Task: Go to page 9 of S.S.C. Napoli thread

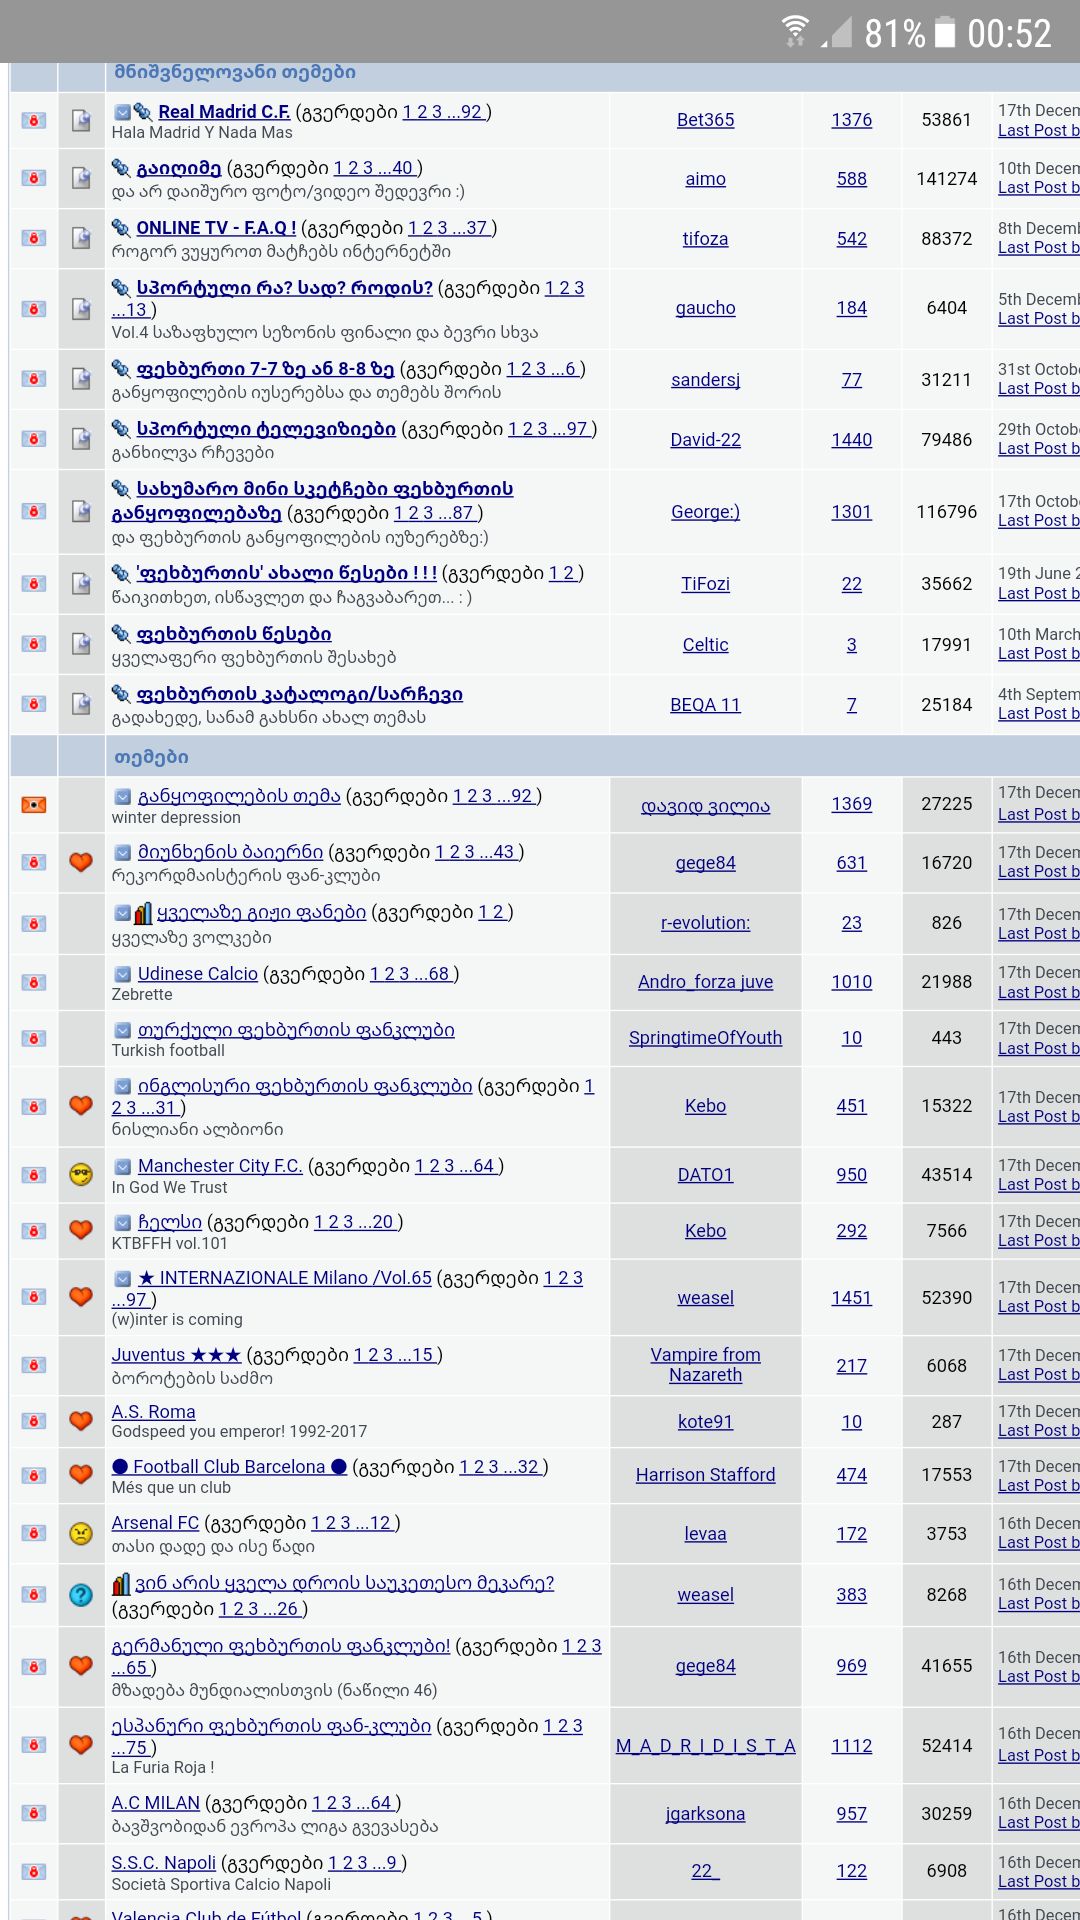Action: (x=391, y=1863)
